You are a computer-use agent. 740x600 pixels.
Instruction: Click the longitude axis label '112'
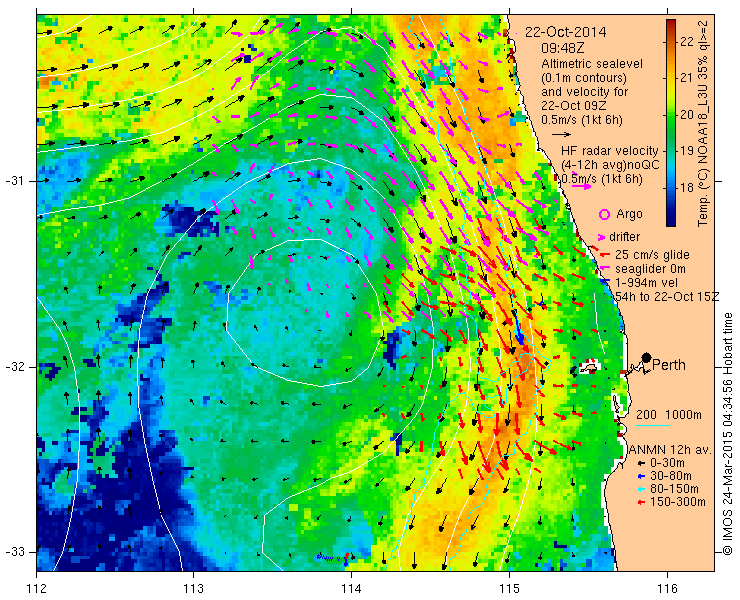pyautogui.click(x=36, y=589)
